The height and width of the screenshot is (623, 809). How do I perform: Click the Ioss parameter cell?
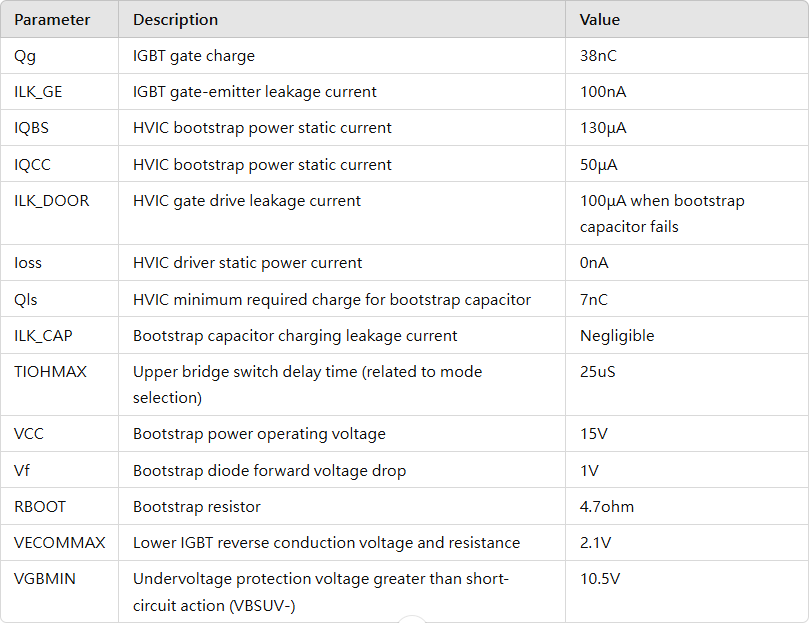28,263
